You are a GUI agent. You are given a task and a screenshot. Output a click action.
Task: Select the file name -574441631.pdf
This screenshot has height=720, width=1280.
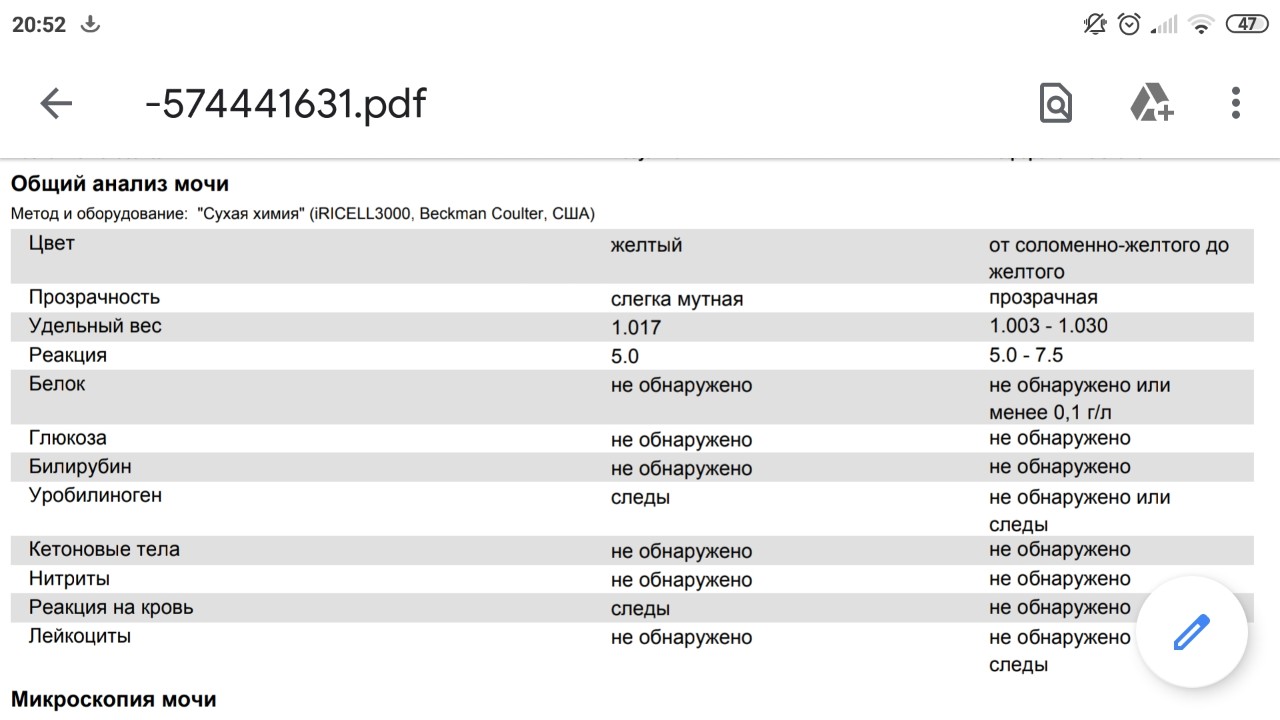click(286, 103)
